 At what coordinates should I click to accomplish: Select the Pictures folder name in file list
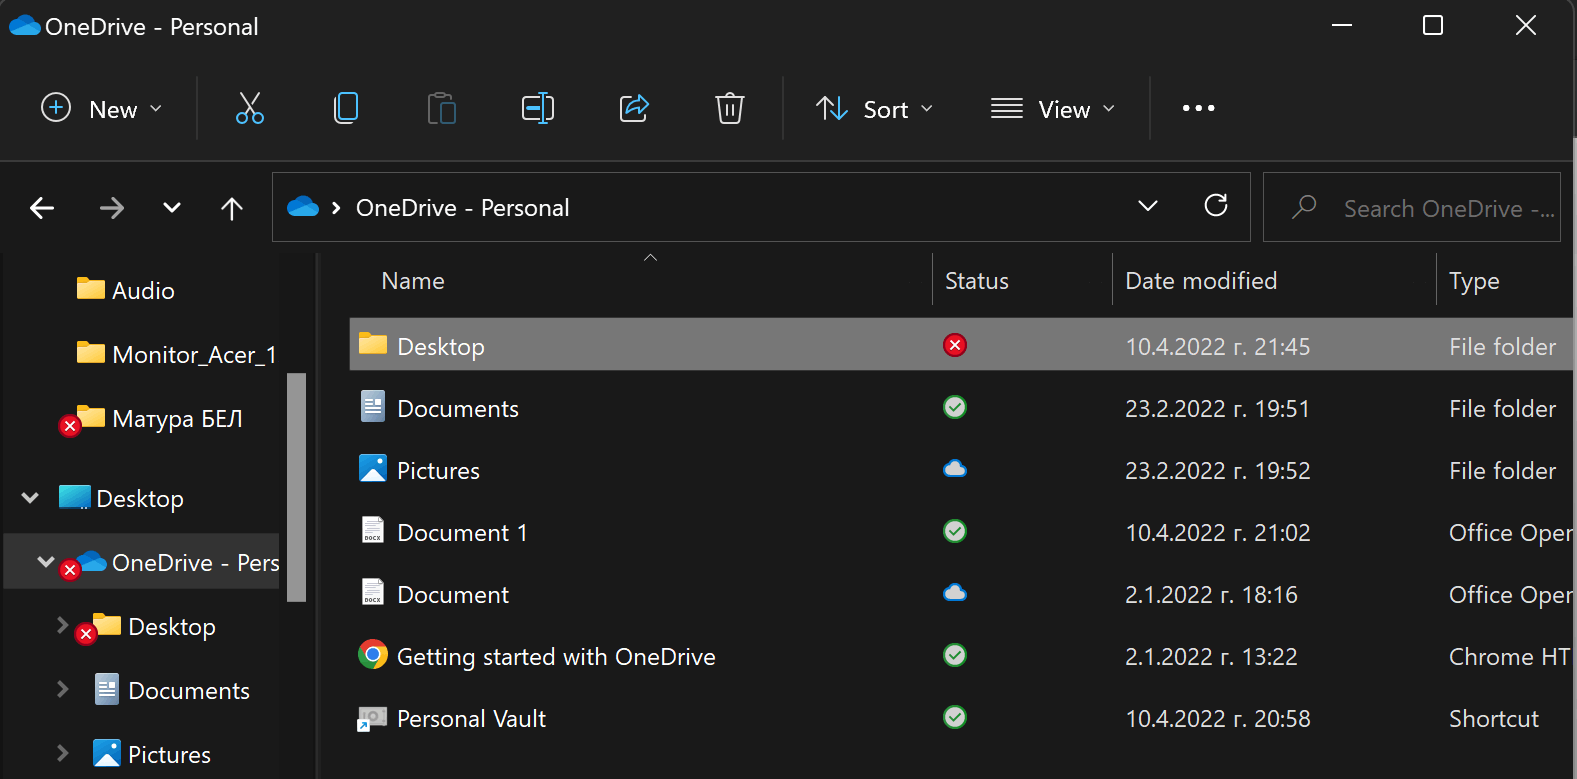coord(438,471)
